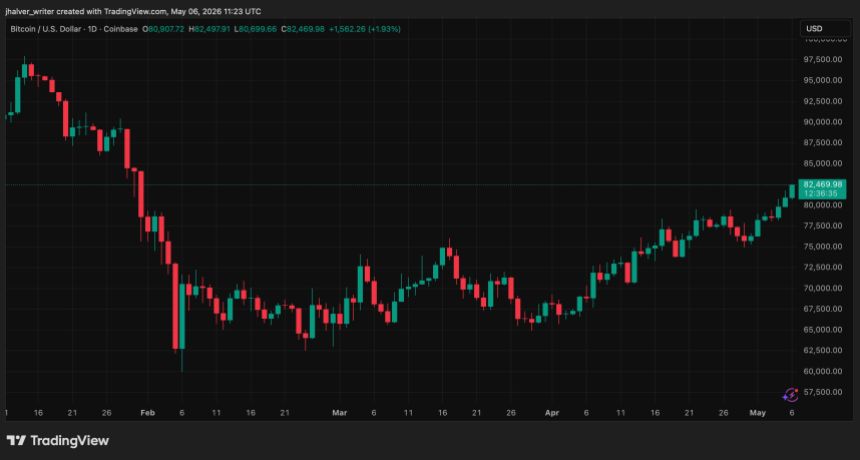Click the Feb label on the time axis
Screen dimensions: 860x460
(x=148, y=413)
